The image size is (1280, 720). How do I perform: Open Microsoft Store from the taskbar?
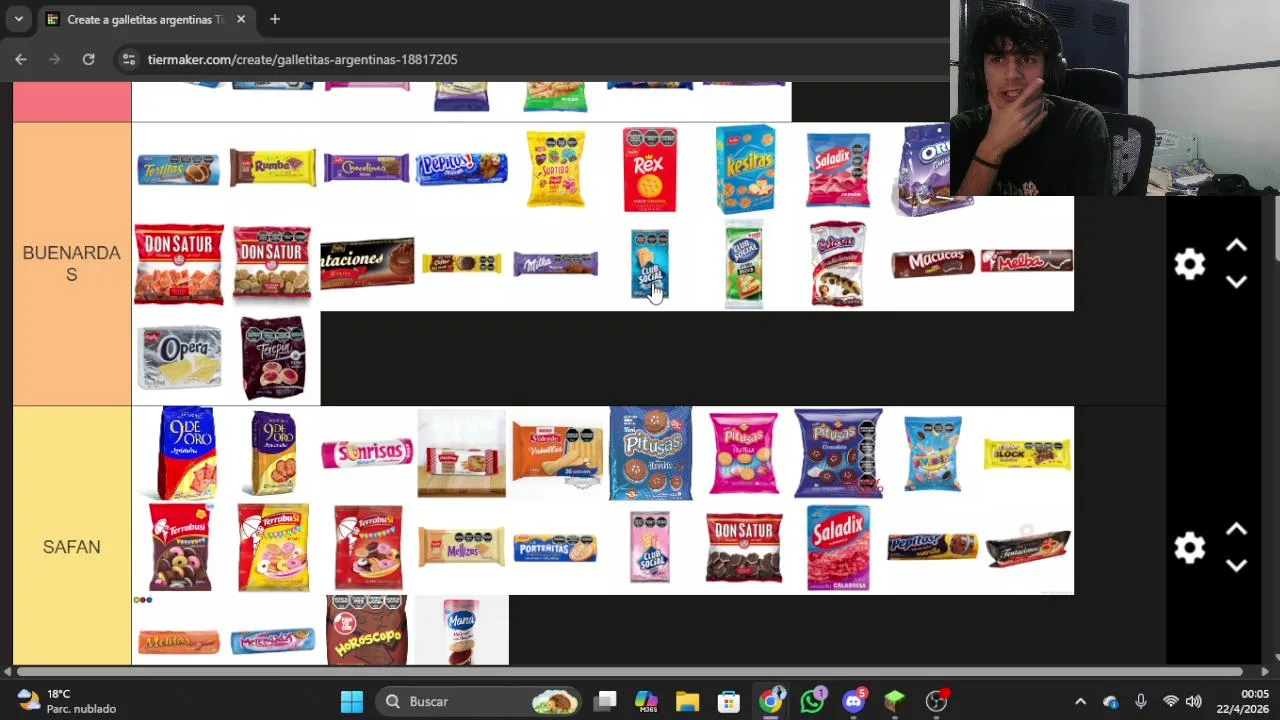point(728,701)
